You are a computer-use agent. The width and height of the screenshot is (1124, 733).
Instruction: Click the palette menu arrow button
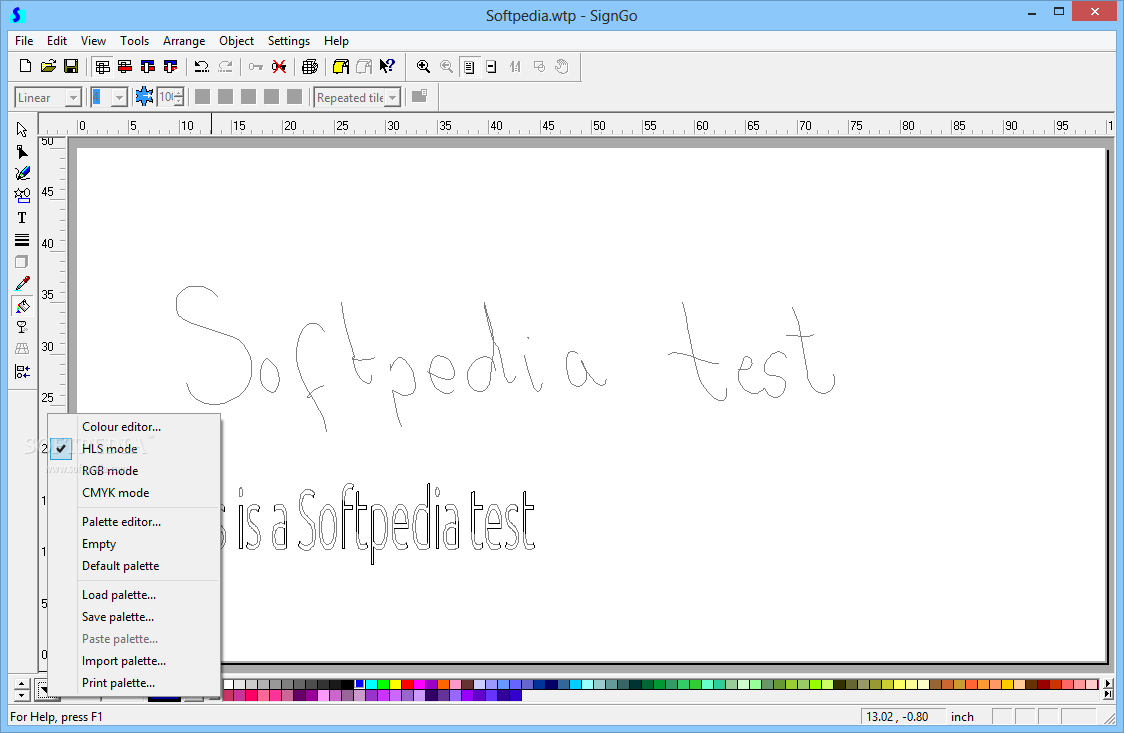click(x=44, y=691)
